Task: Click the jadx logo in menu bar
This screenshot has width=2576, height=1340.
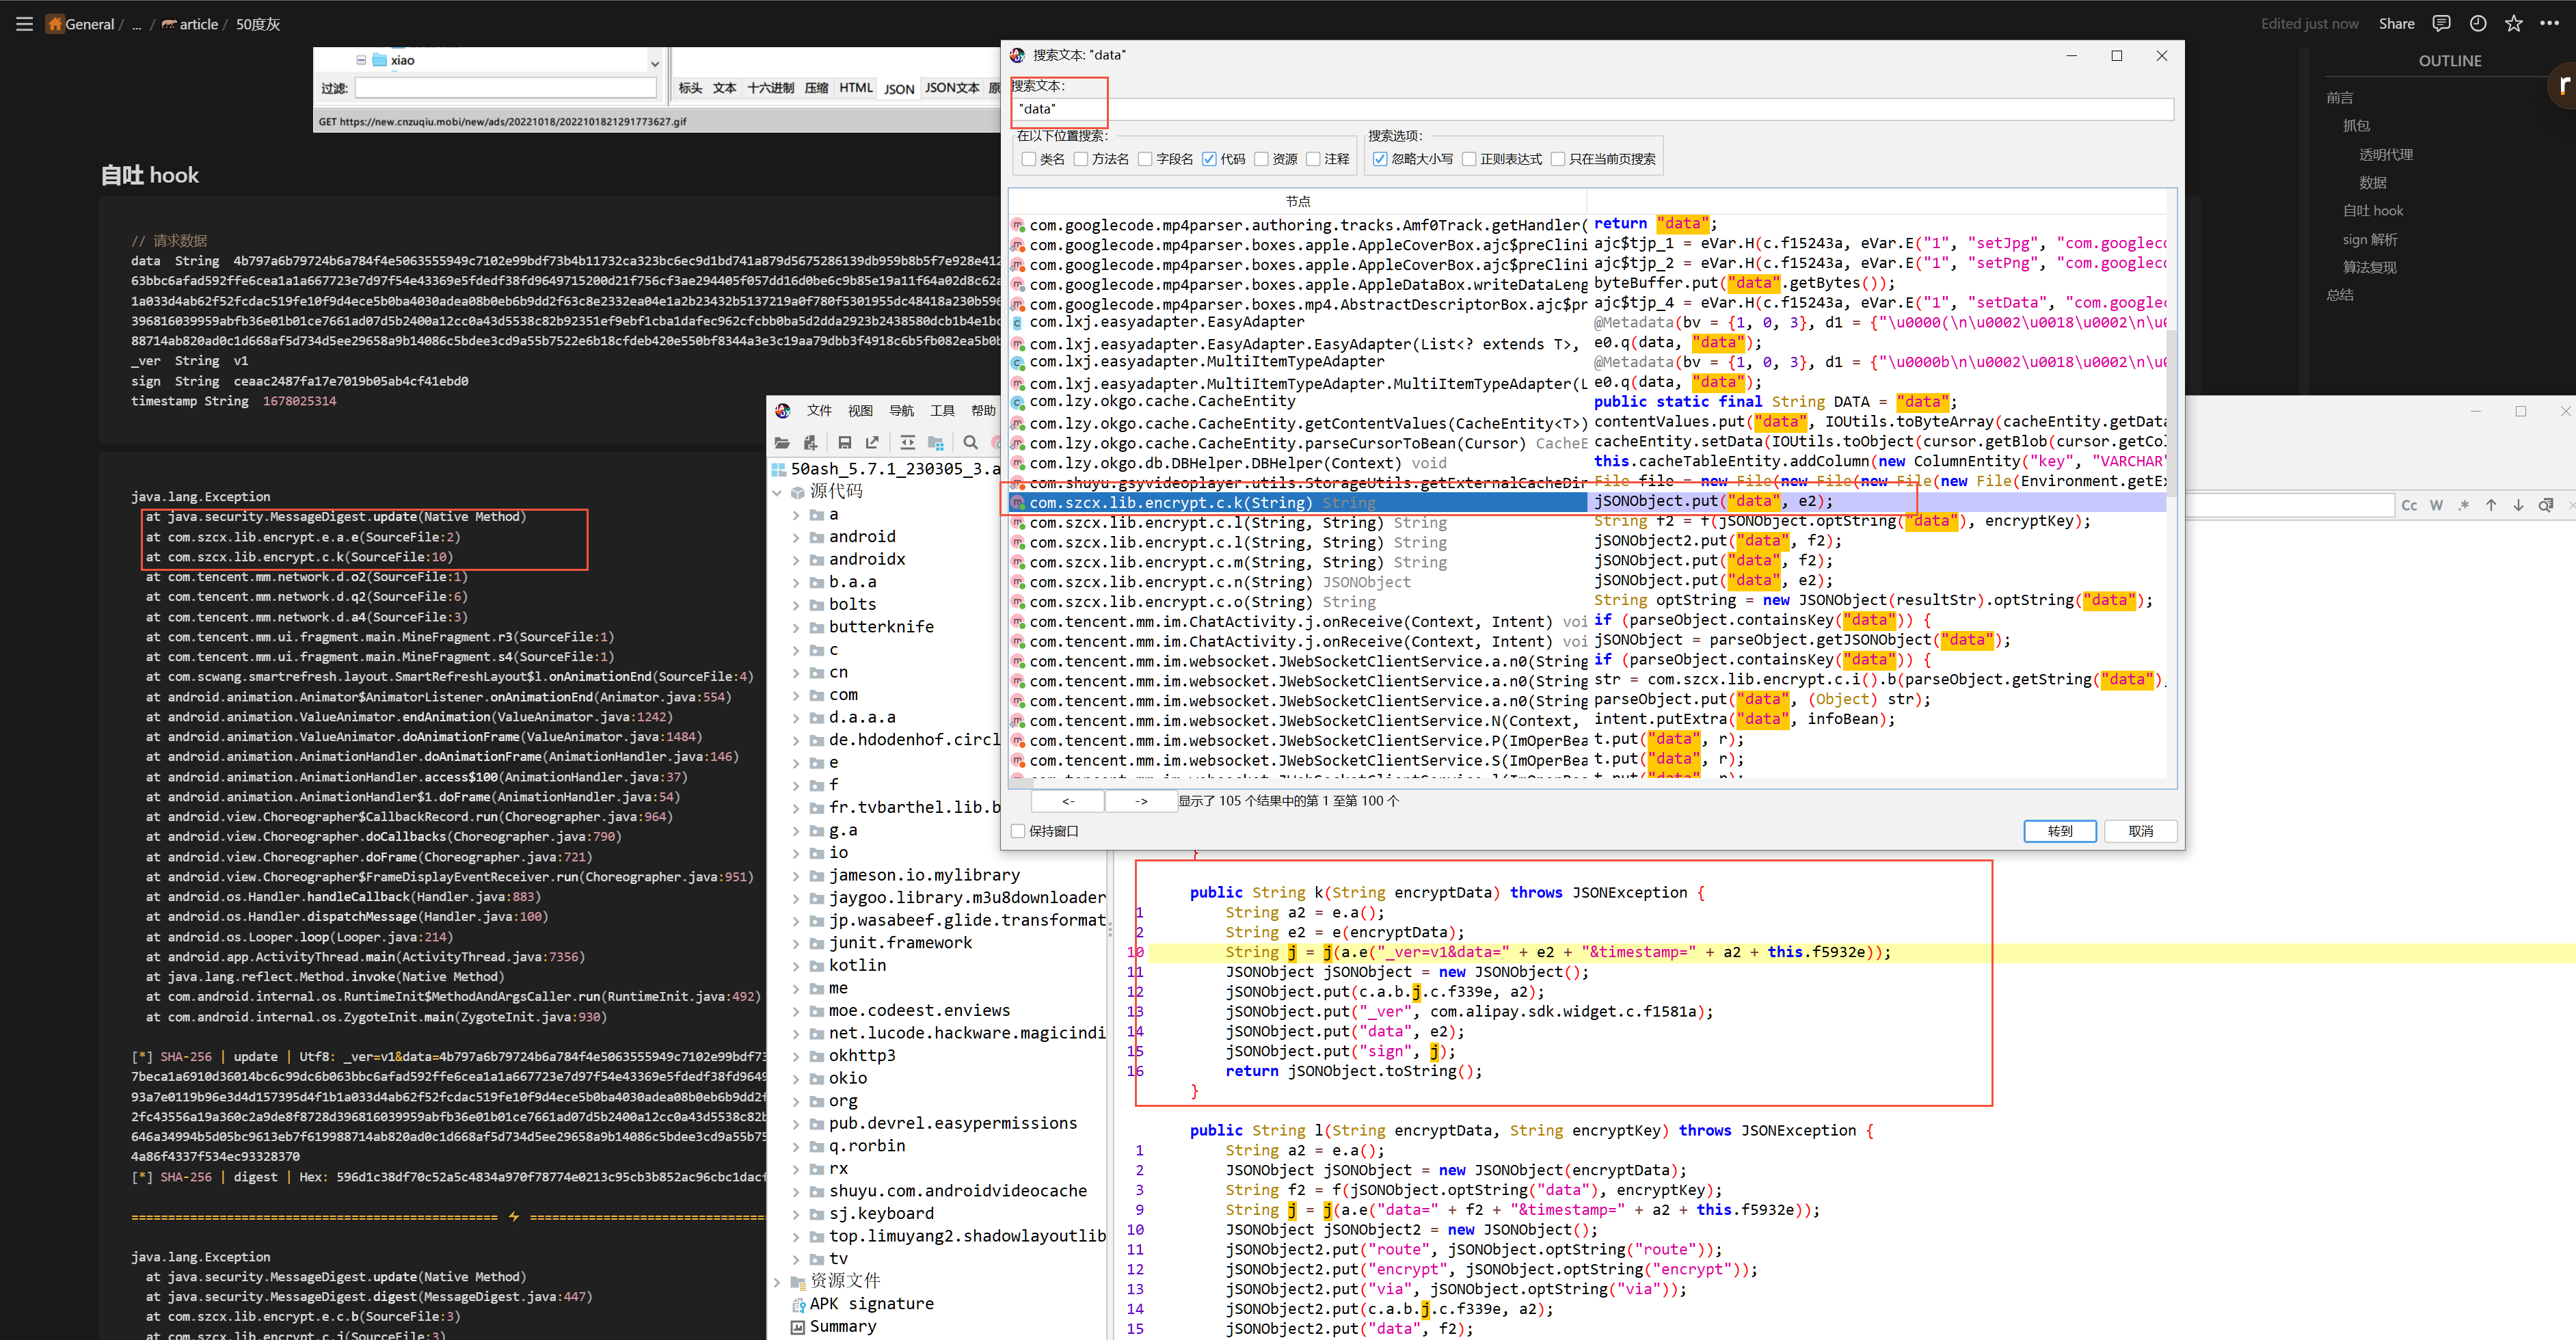Action: click(x=782, y=411)
